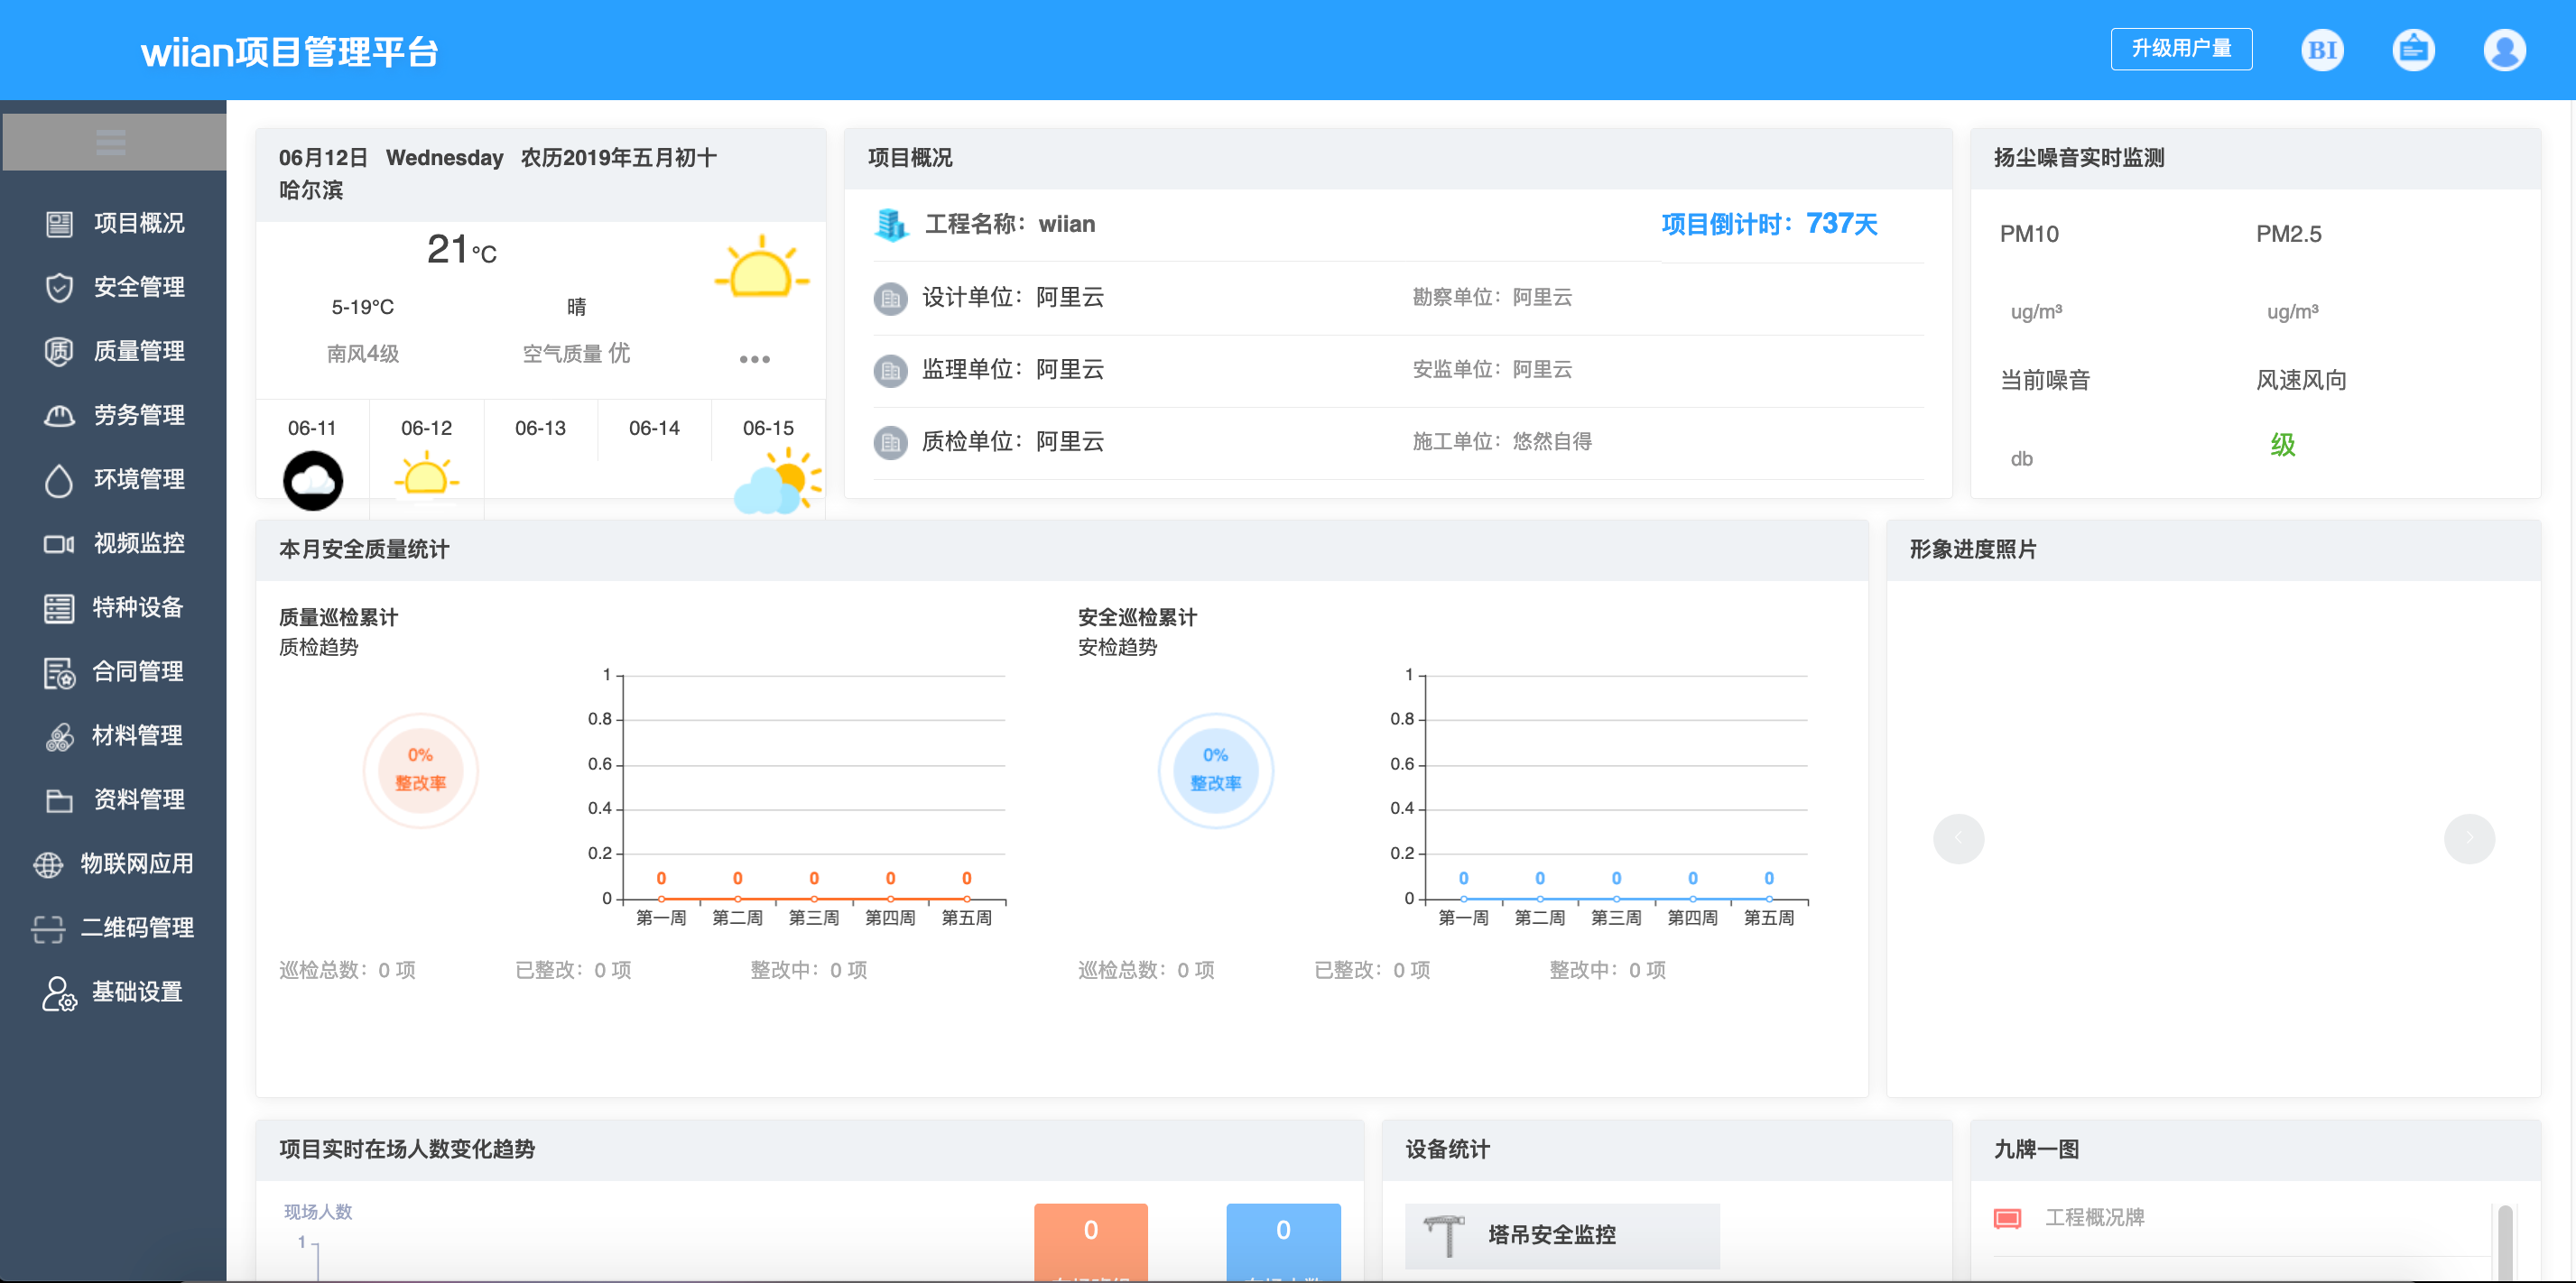Click the icon beside 质检单位
2576x1283 pixels.
click(890, 442)
